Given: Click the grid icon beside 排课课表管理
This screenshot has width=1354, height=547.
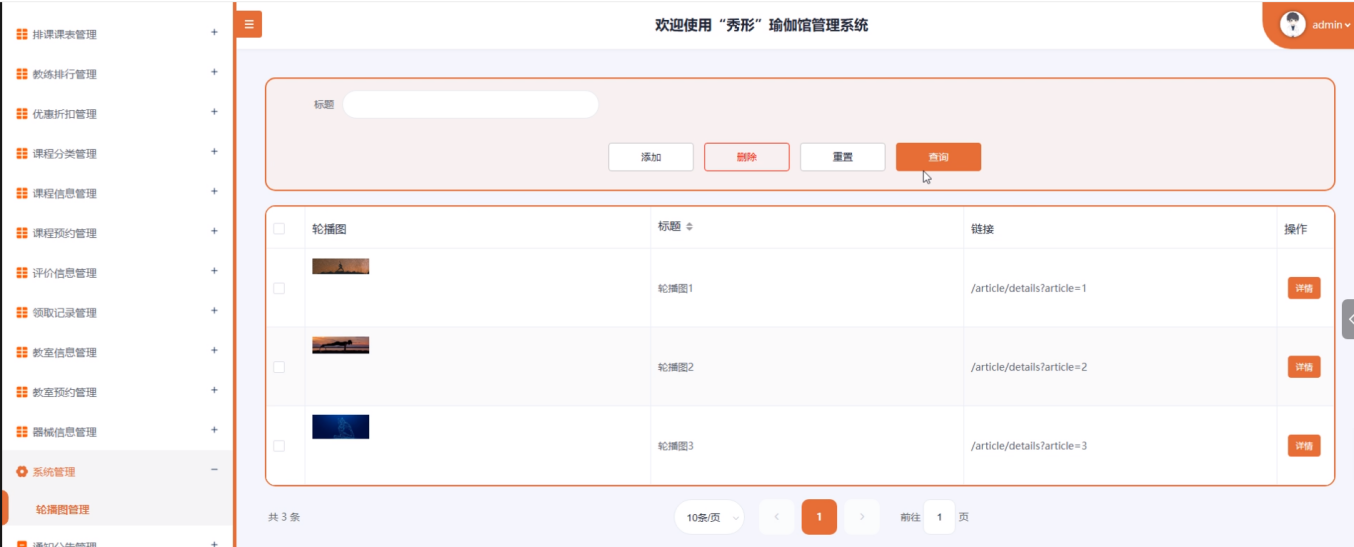Looking at the screenshot, I should coord(22,34).
